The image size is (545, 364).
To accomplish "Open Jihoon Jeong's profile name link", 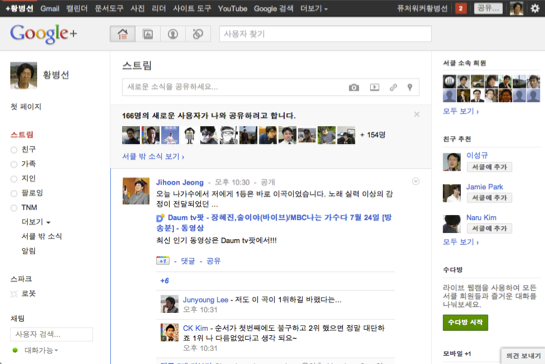I will click(180, 182).
